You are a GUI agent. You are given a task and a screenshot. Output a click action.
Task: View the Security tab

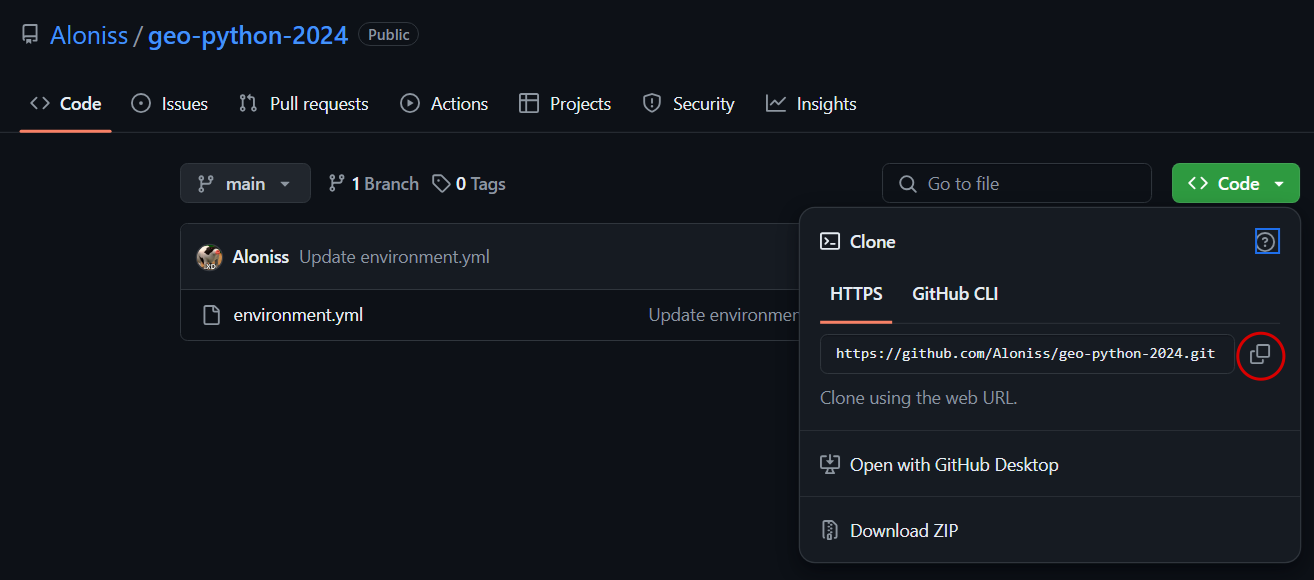pyautogui.click(x=688, y=104)
